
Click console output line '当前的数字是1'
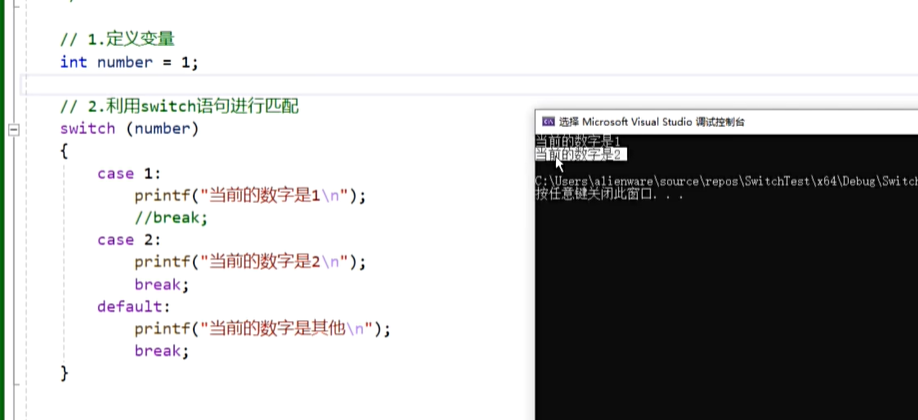(x=577, y=142)
